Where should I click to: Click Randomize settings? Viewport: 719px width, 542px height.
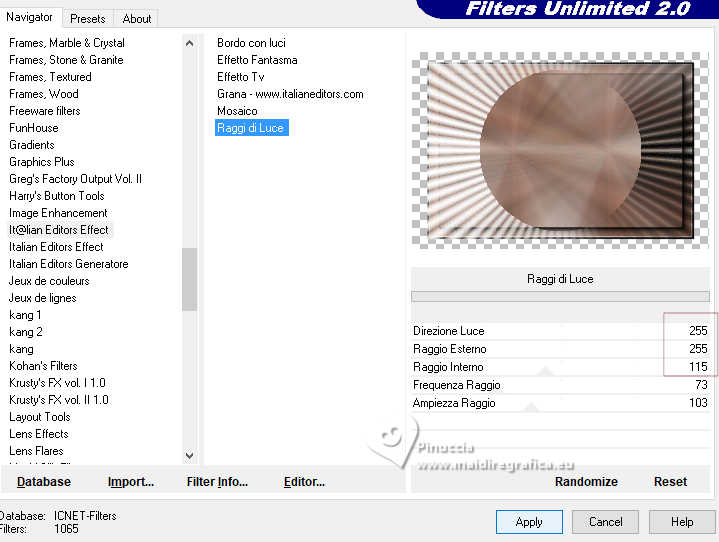click(586, 481)
